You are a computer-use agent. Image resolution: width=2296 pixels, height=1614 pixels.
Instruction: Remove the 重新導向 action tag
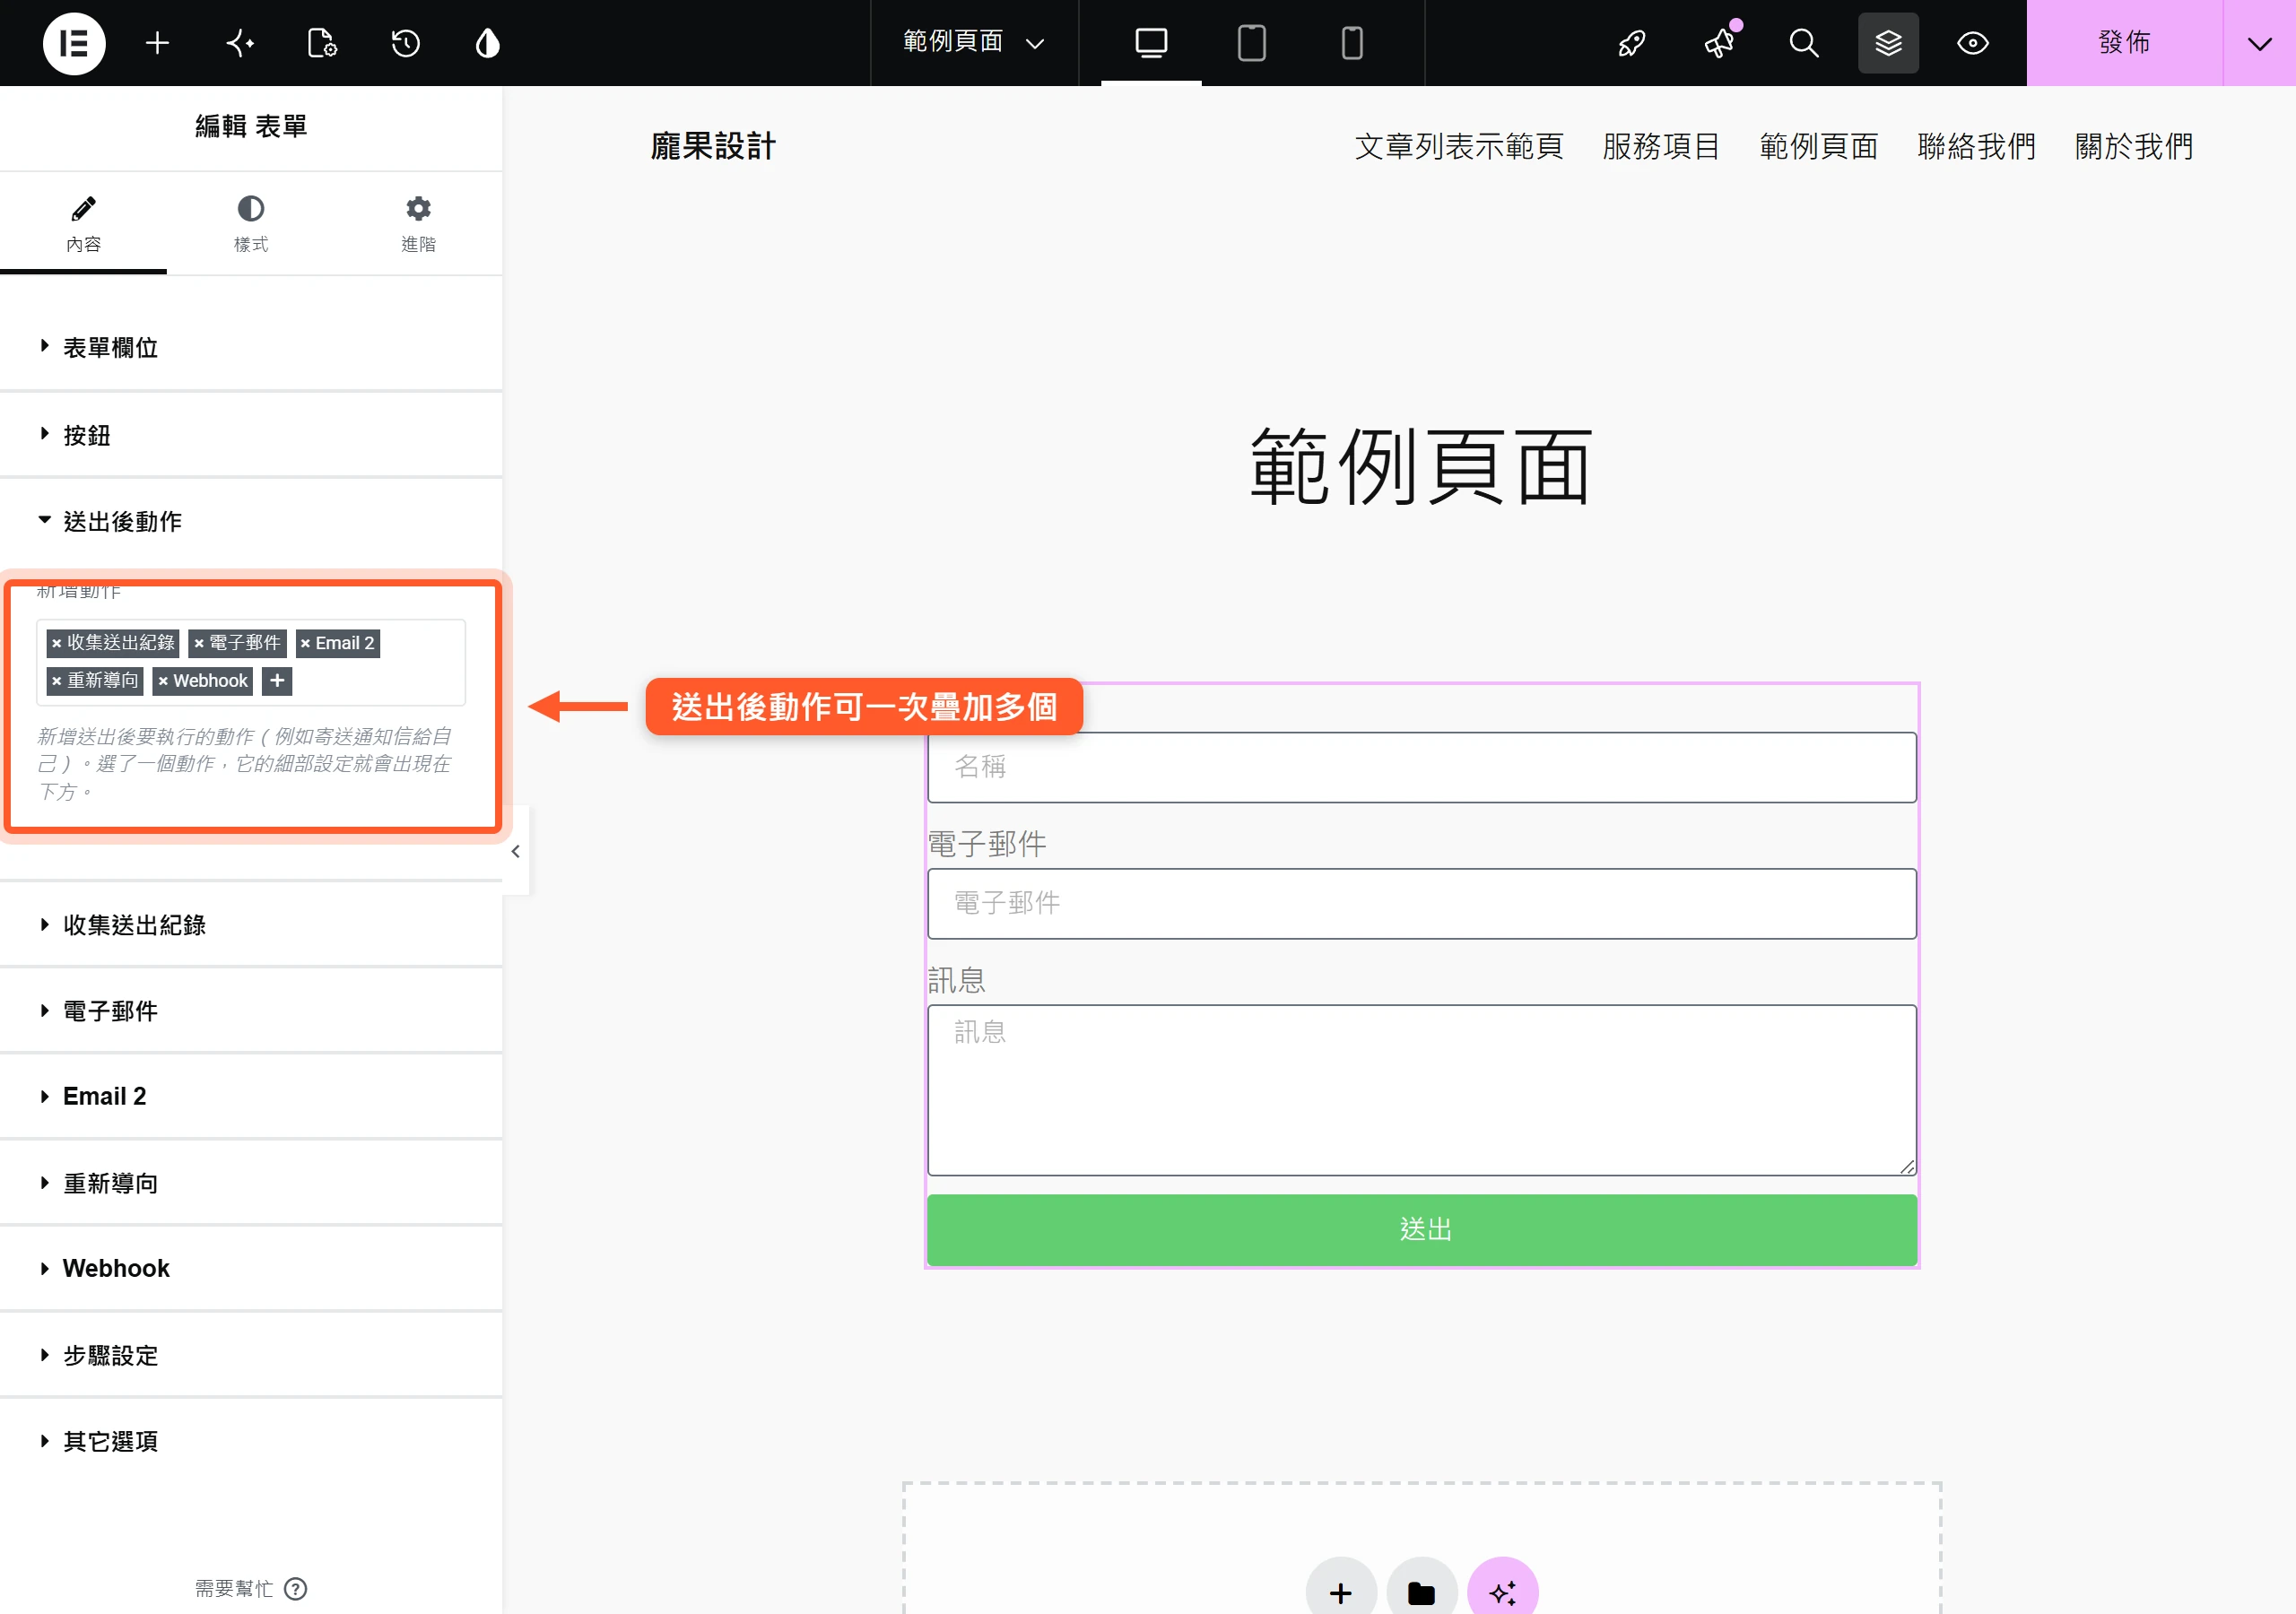coord(57,681)
